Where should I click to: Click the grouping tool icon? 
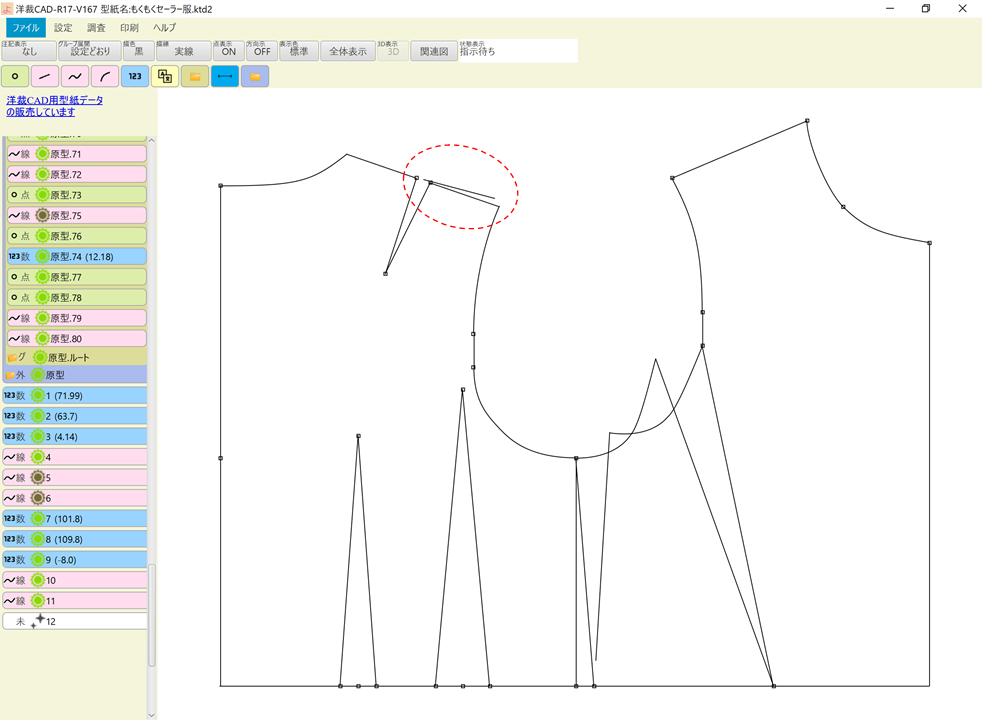pyautogui.click(x=163, y=76)
